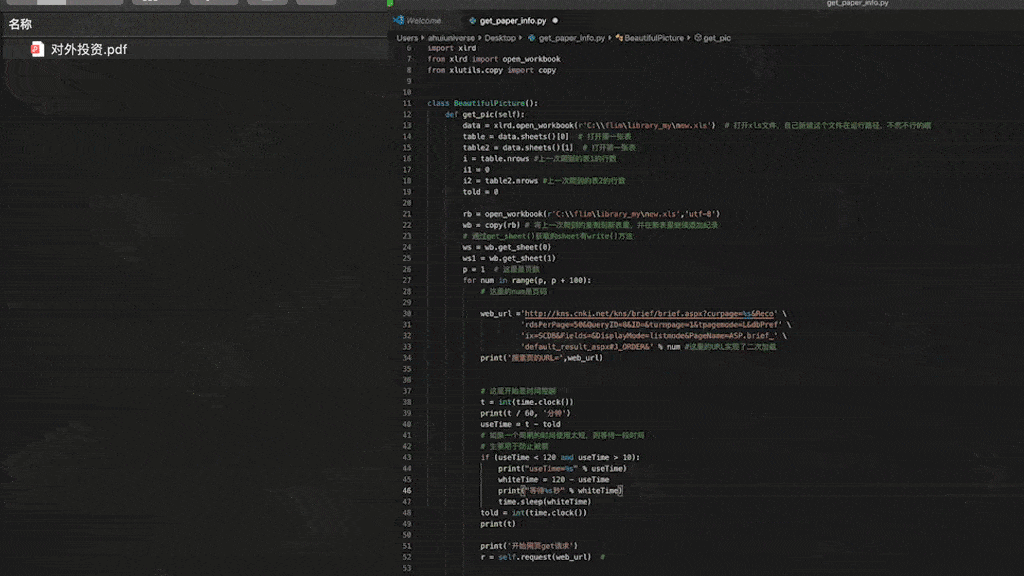The width and height of the screenshot is (1024, 576).
Task: Click the Python icon in the breadcrumb
Action: (532, 38)
